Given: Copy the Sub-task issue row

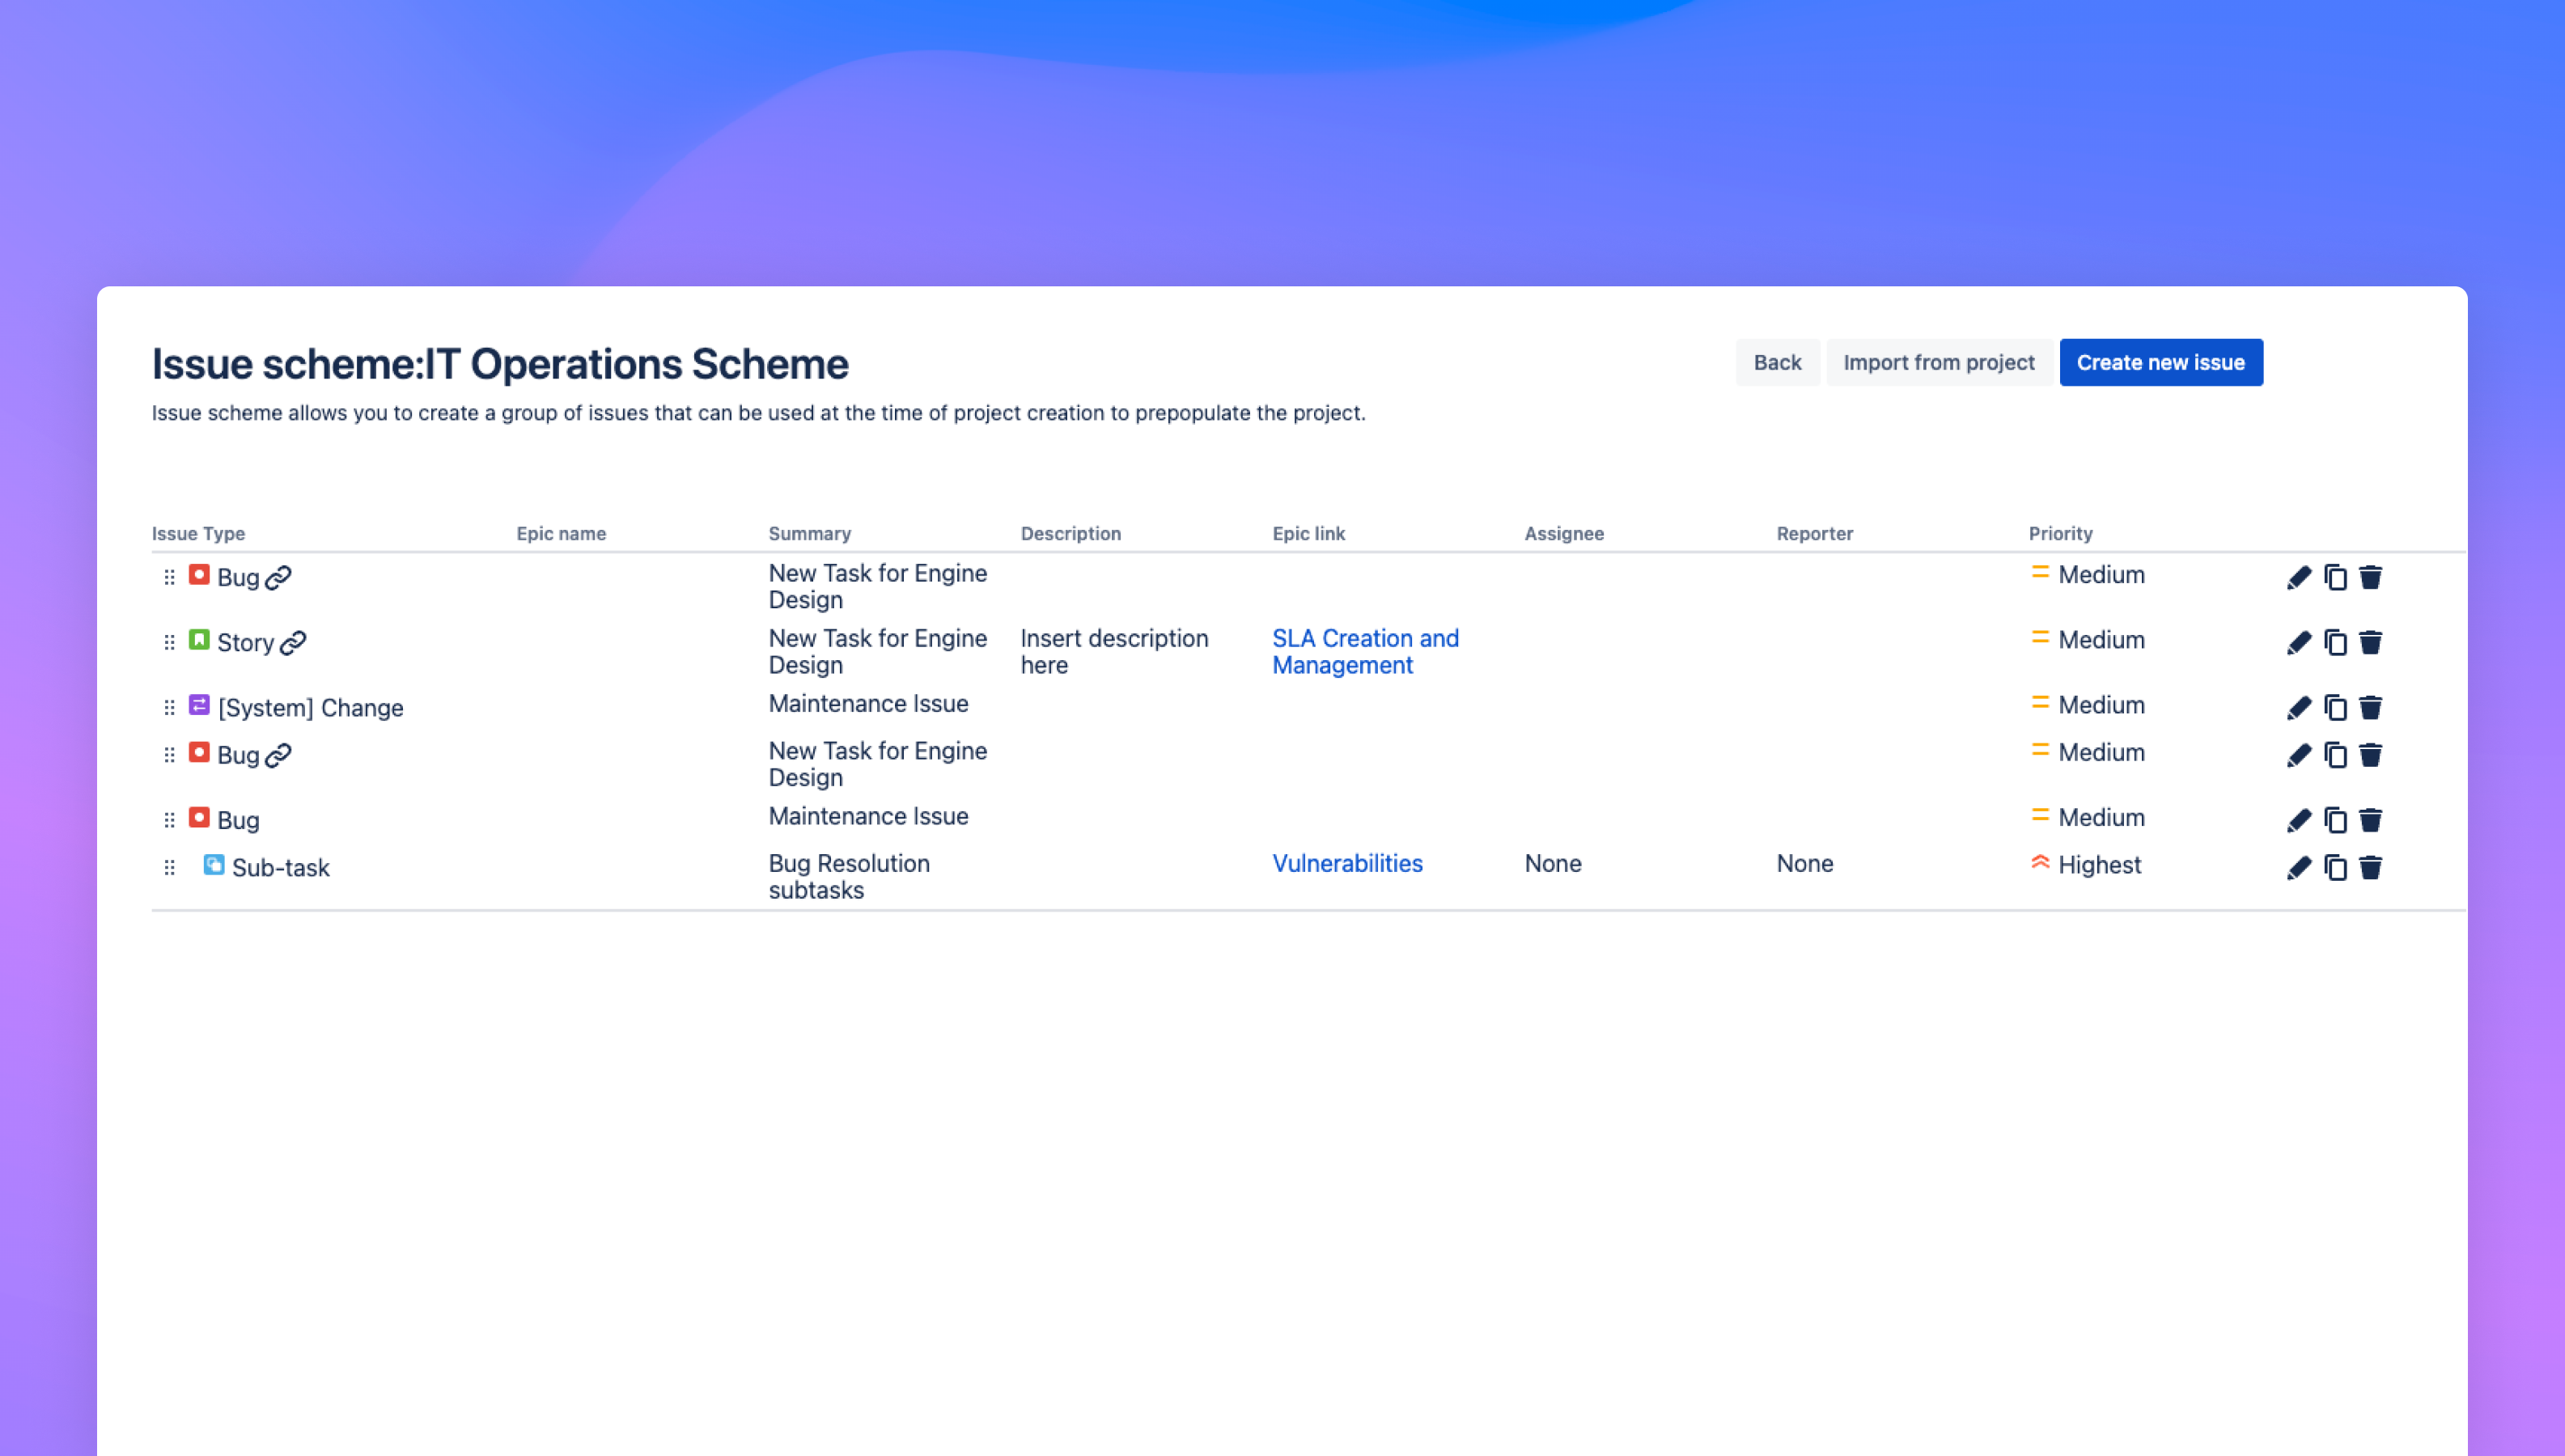Looking at the screenshot, I should point(2335,867).
